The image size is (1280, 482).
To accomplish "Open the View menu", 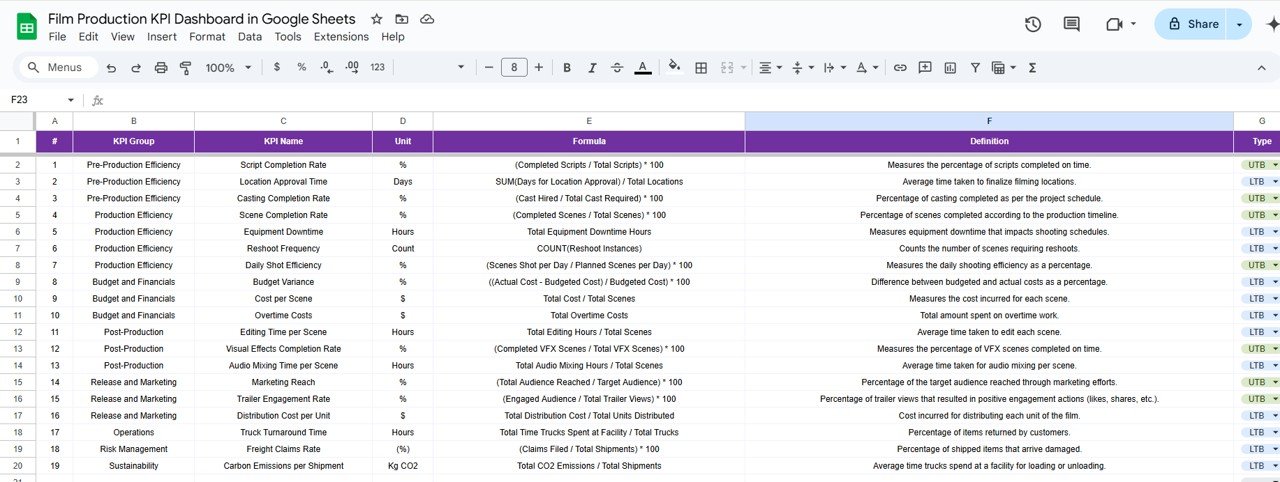I will click(123, 36).
